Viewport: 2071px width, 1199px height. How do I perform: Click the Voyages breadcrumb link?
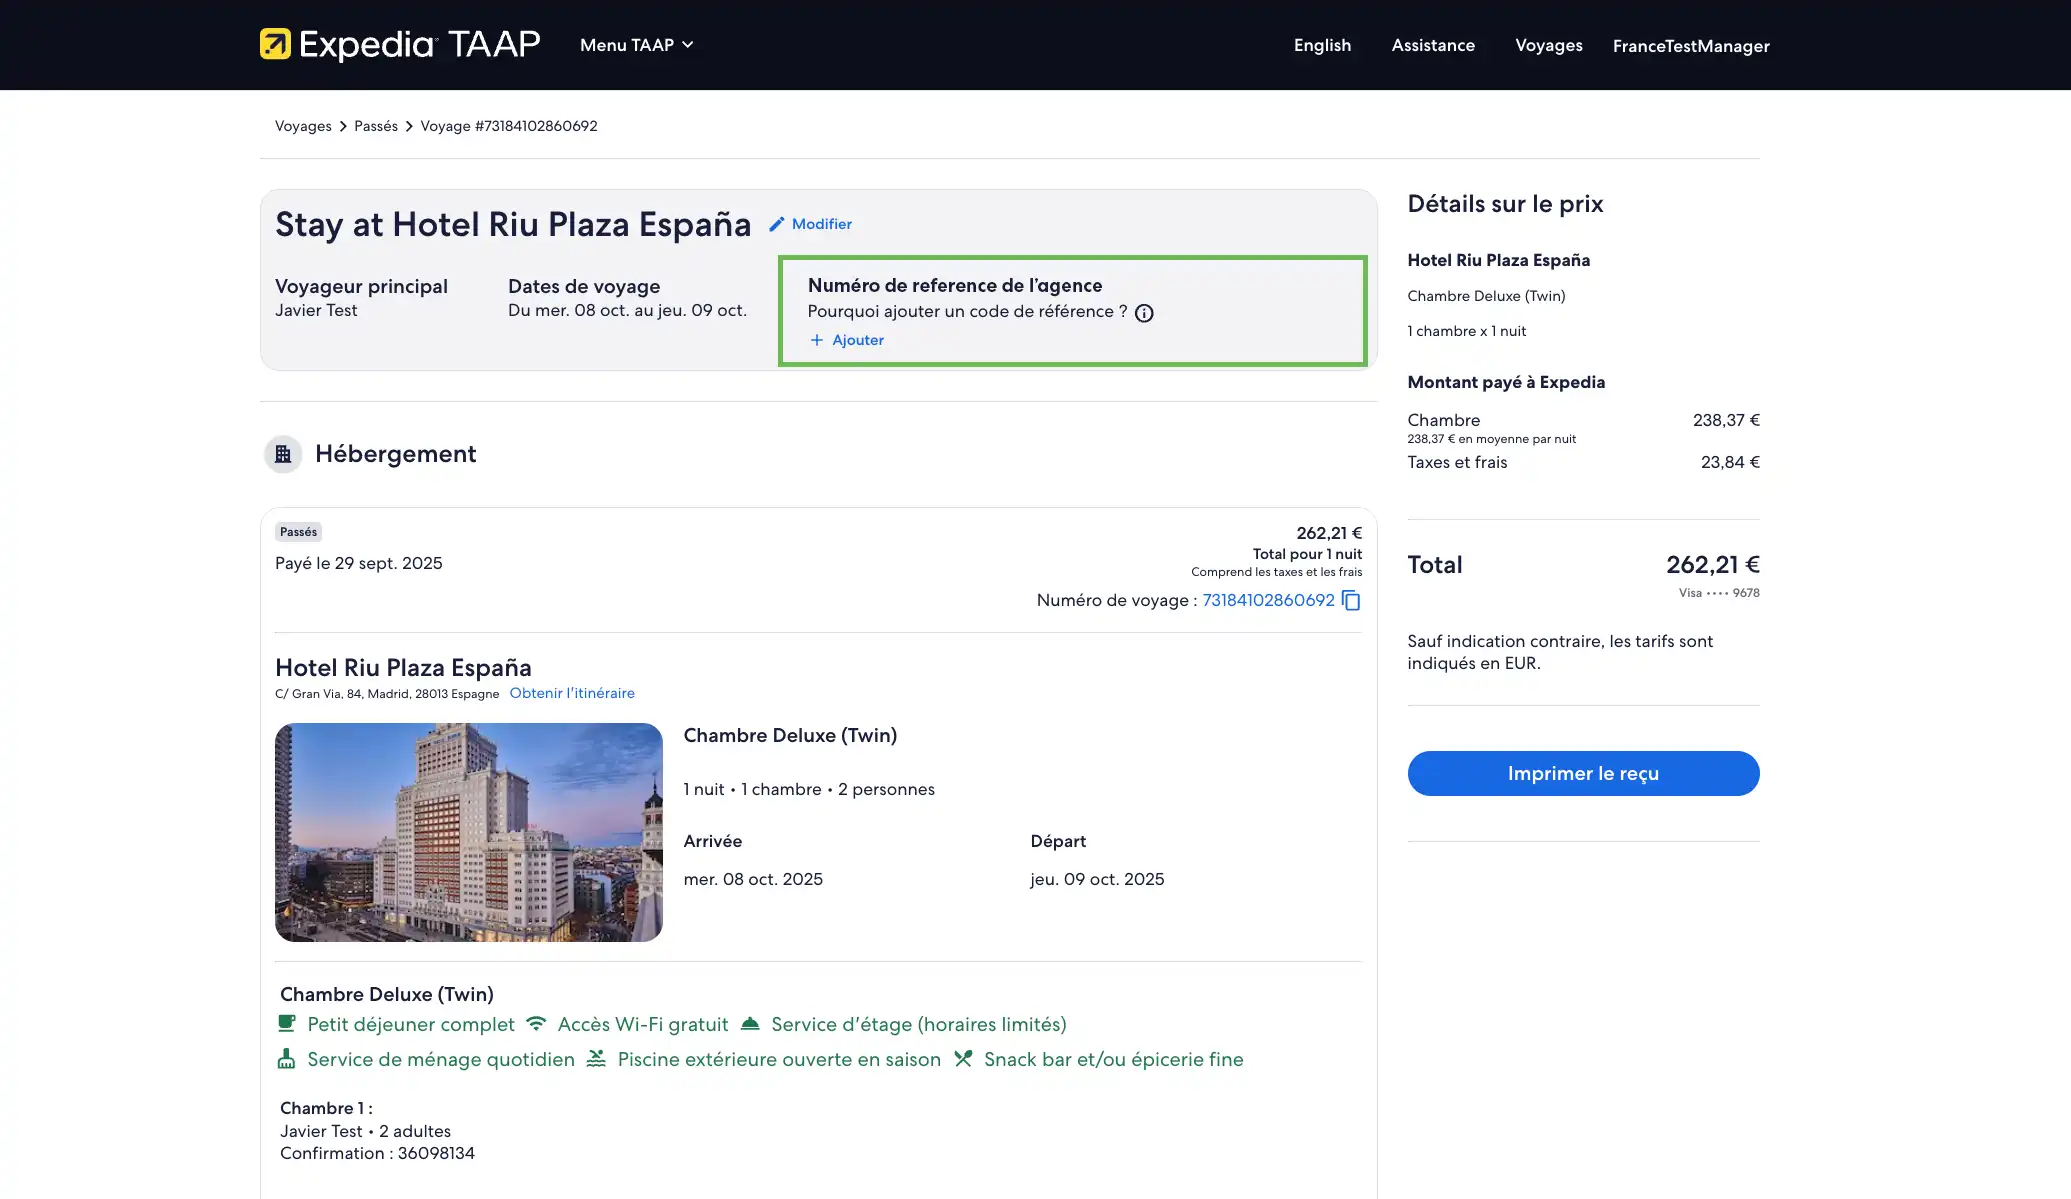(303, 126)
